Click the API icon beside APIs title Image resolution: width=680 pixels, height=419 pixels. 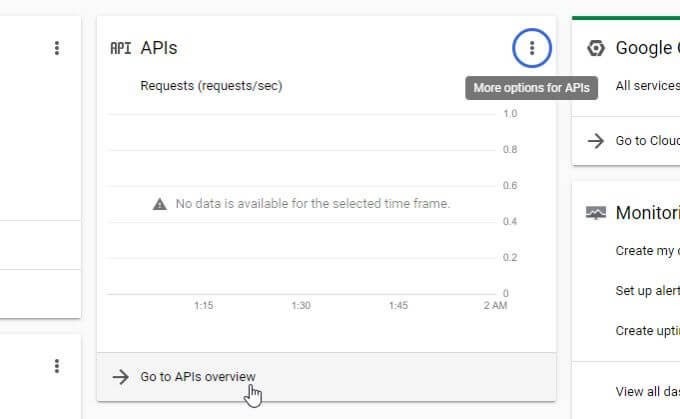pyautogui.click(x=120, y=48)
